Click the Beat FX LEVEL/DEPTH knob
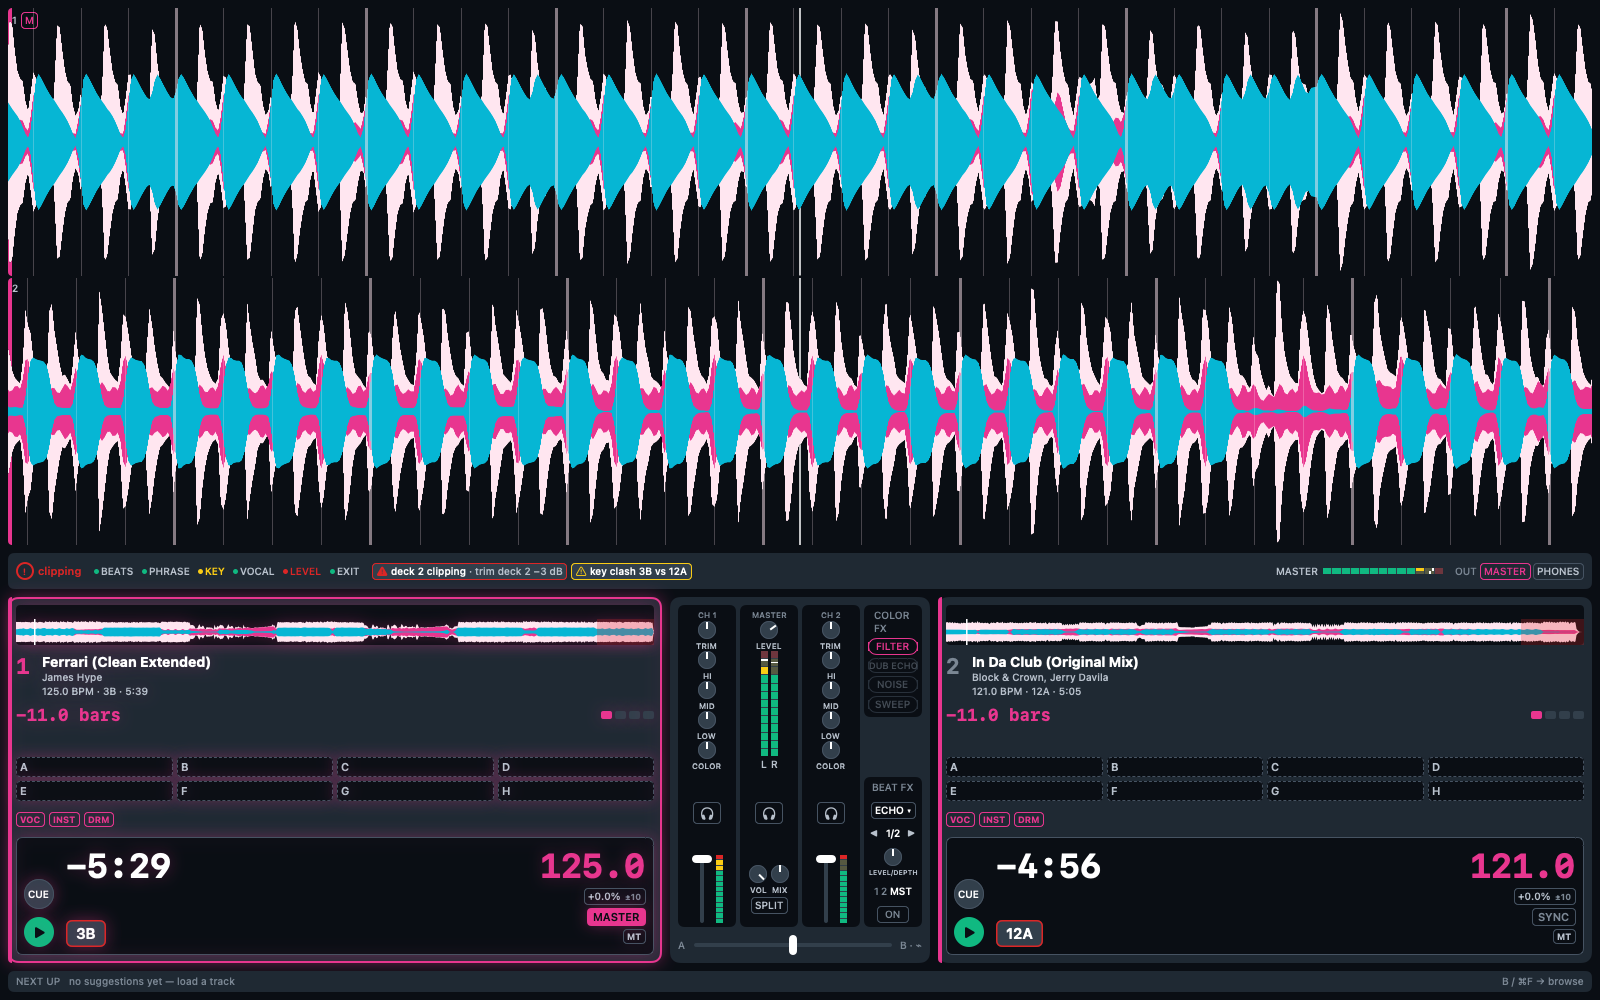 click(x=893, y=856)
